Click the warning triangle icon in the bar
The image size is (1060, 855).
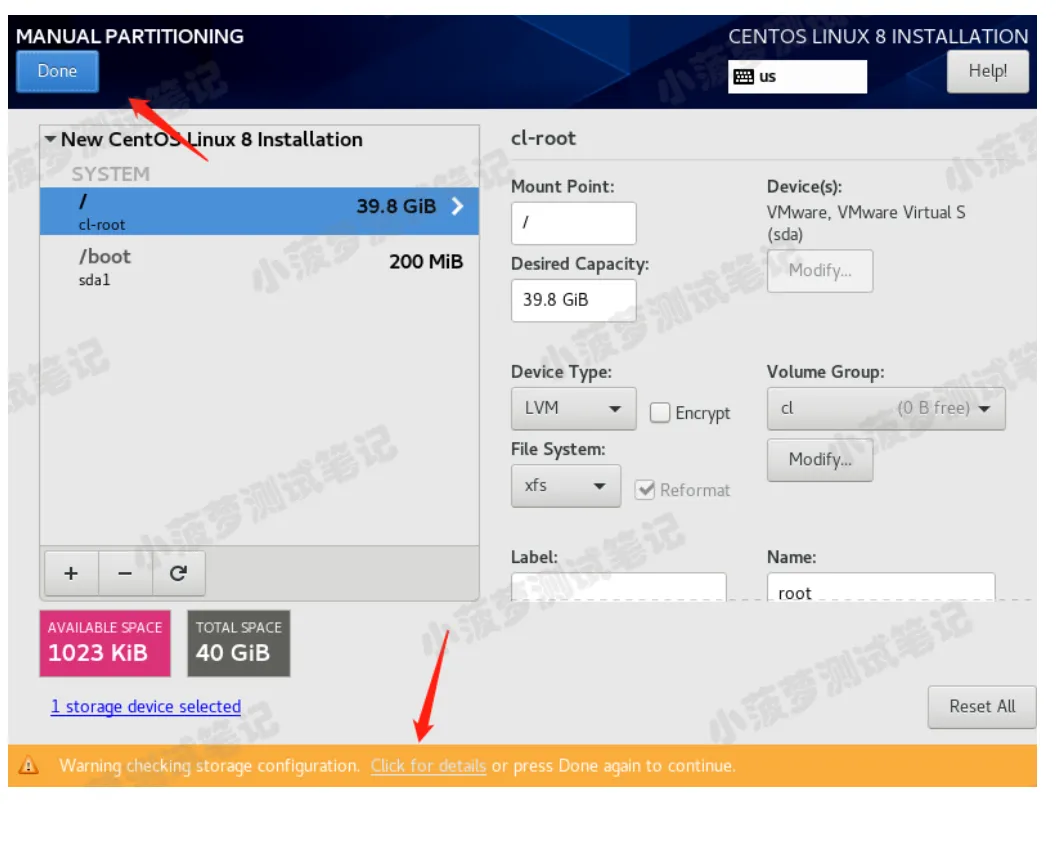pyautogui.click(x=28, y=766)
